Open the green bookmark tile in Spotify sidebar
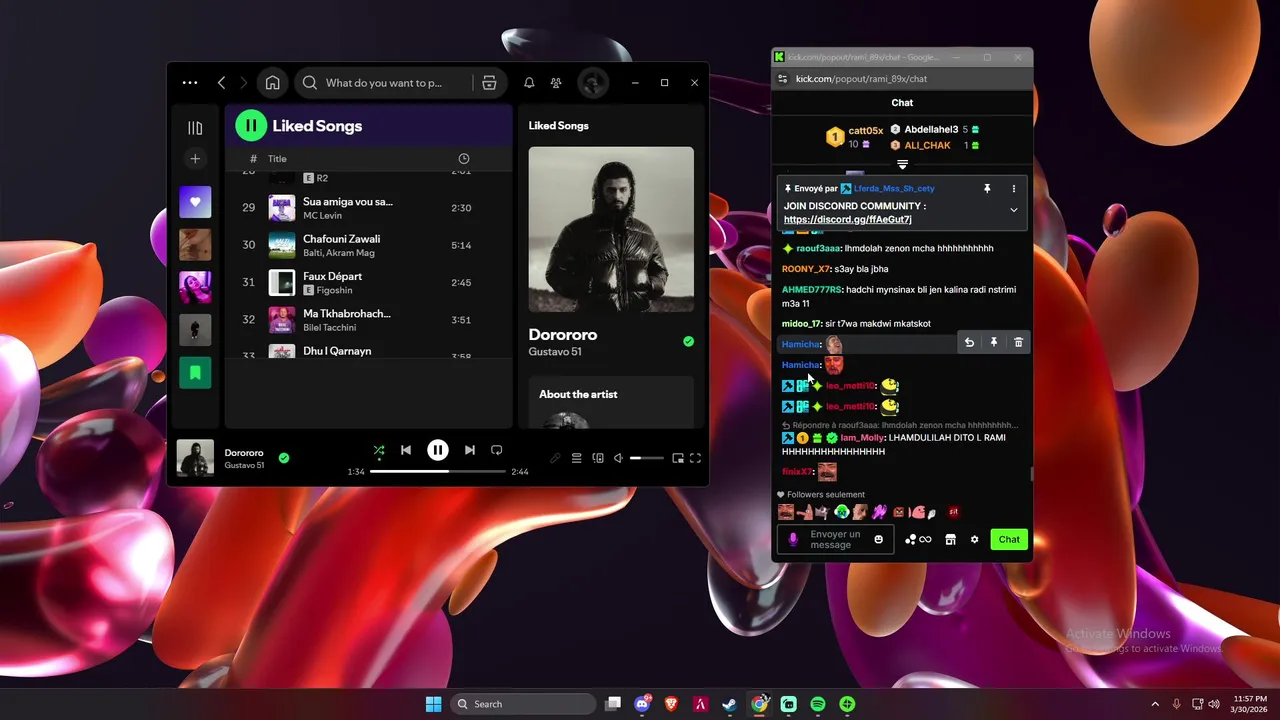 (x=195, y=373)
